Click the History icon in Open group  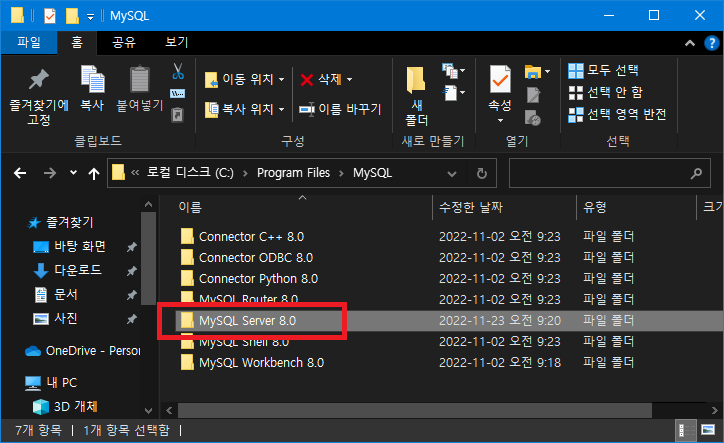[533, 117]
